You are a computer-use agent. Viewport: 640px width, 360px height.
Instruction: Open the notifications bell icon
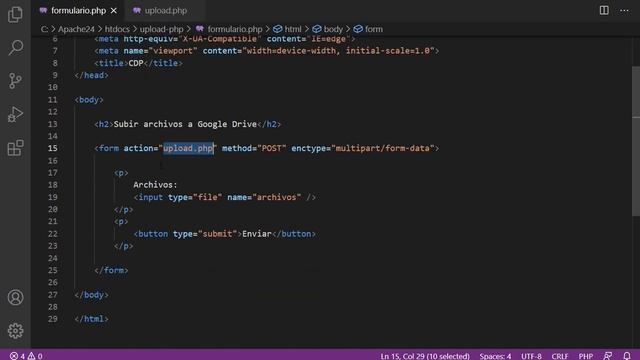627,356
